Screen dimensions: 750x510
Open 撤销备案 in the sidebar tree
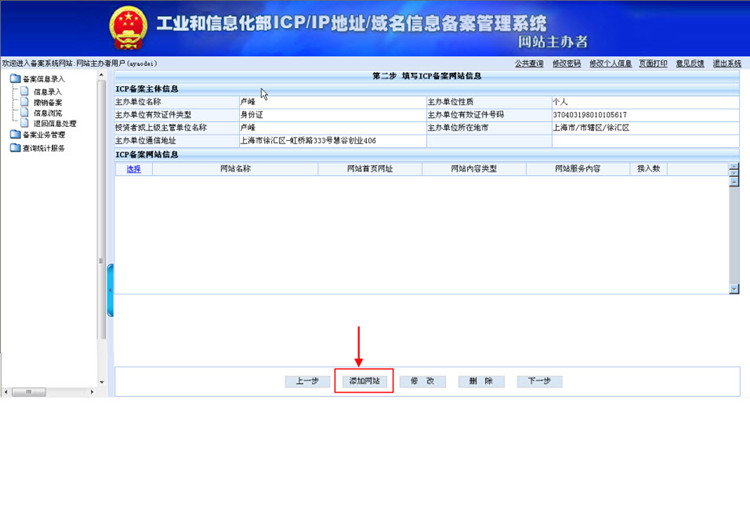pyautogui.click(x=47, y=102)
